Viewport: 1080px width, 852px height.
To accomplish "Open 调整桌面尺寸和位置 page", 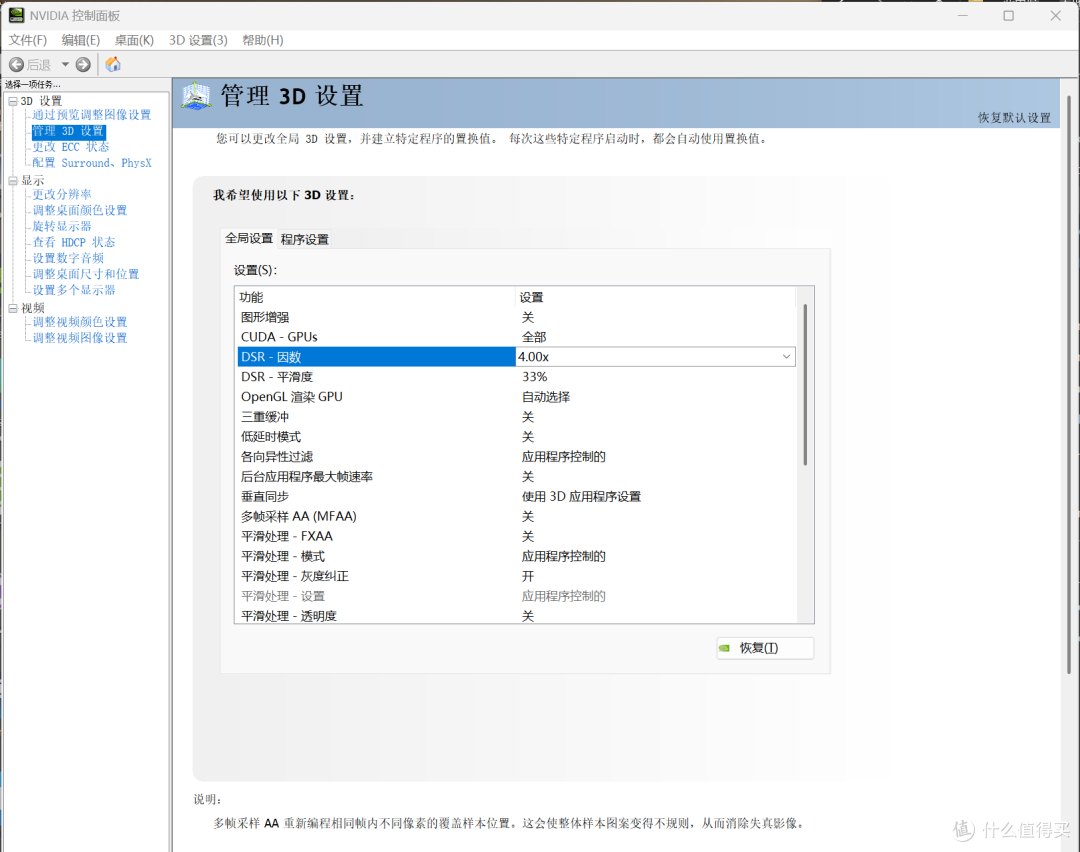I will (x=86, y=273).
